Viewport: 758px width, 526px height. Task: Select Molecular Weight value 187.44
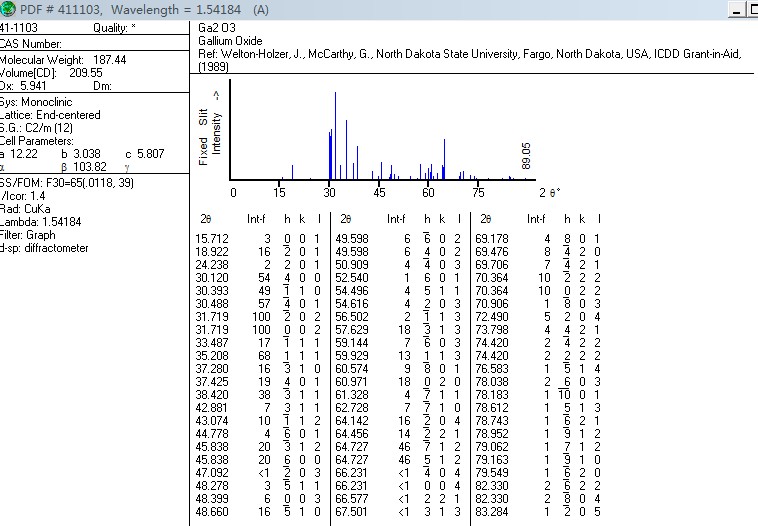click(x=109, y=60)
